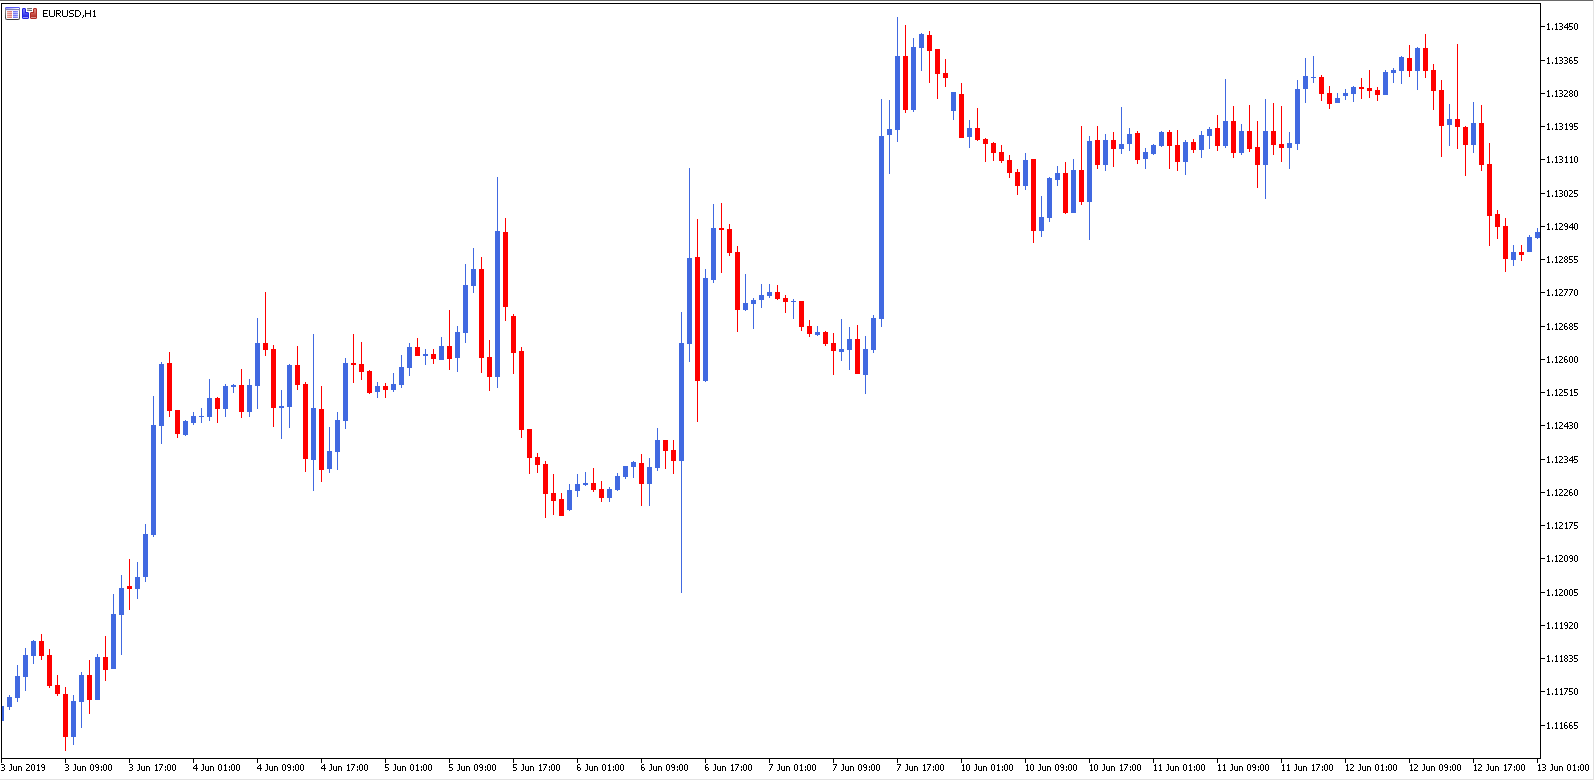Viewport: 1594px width, 780px height.
Task: Click the 10 Jun 17:00 time label
Action: pos(1114,768)
